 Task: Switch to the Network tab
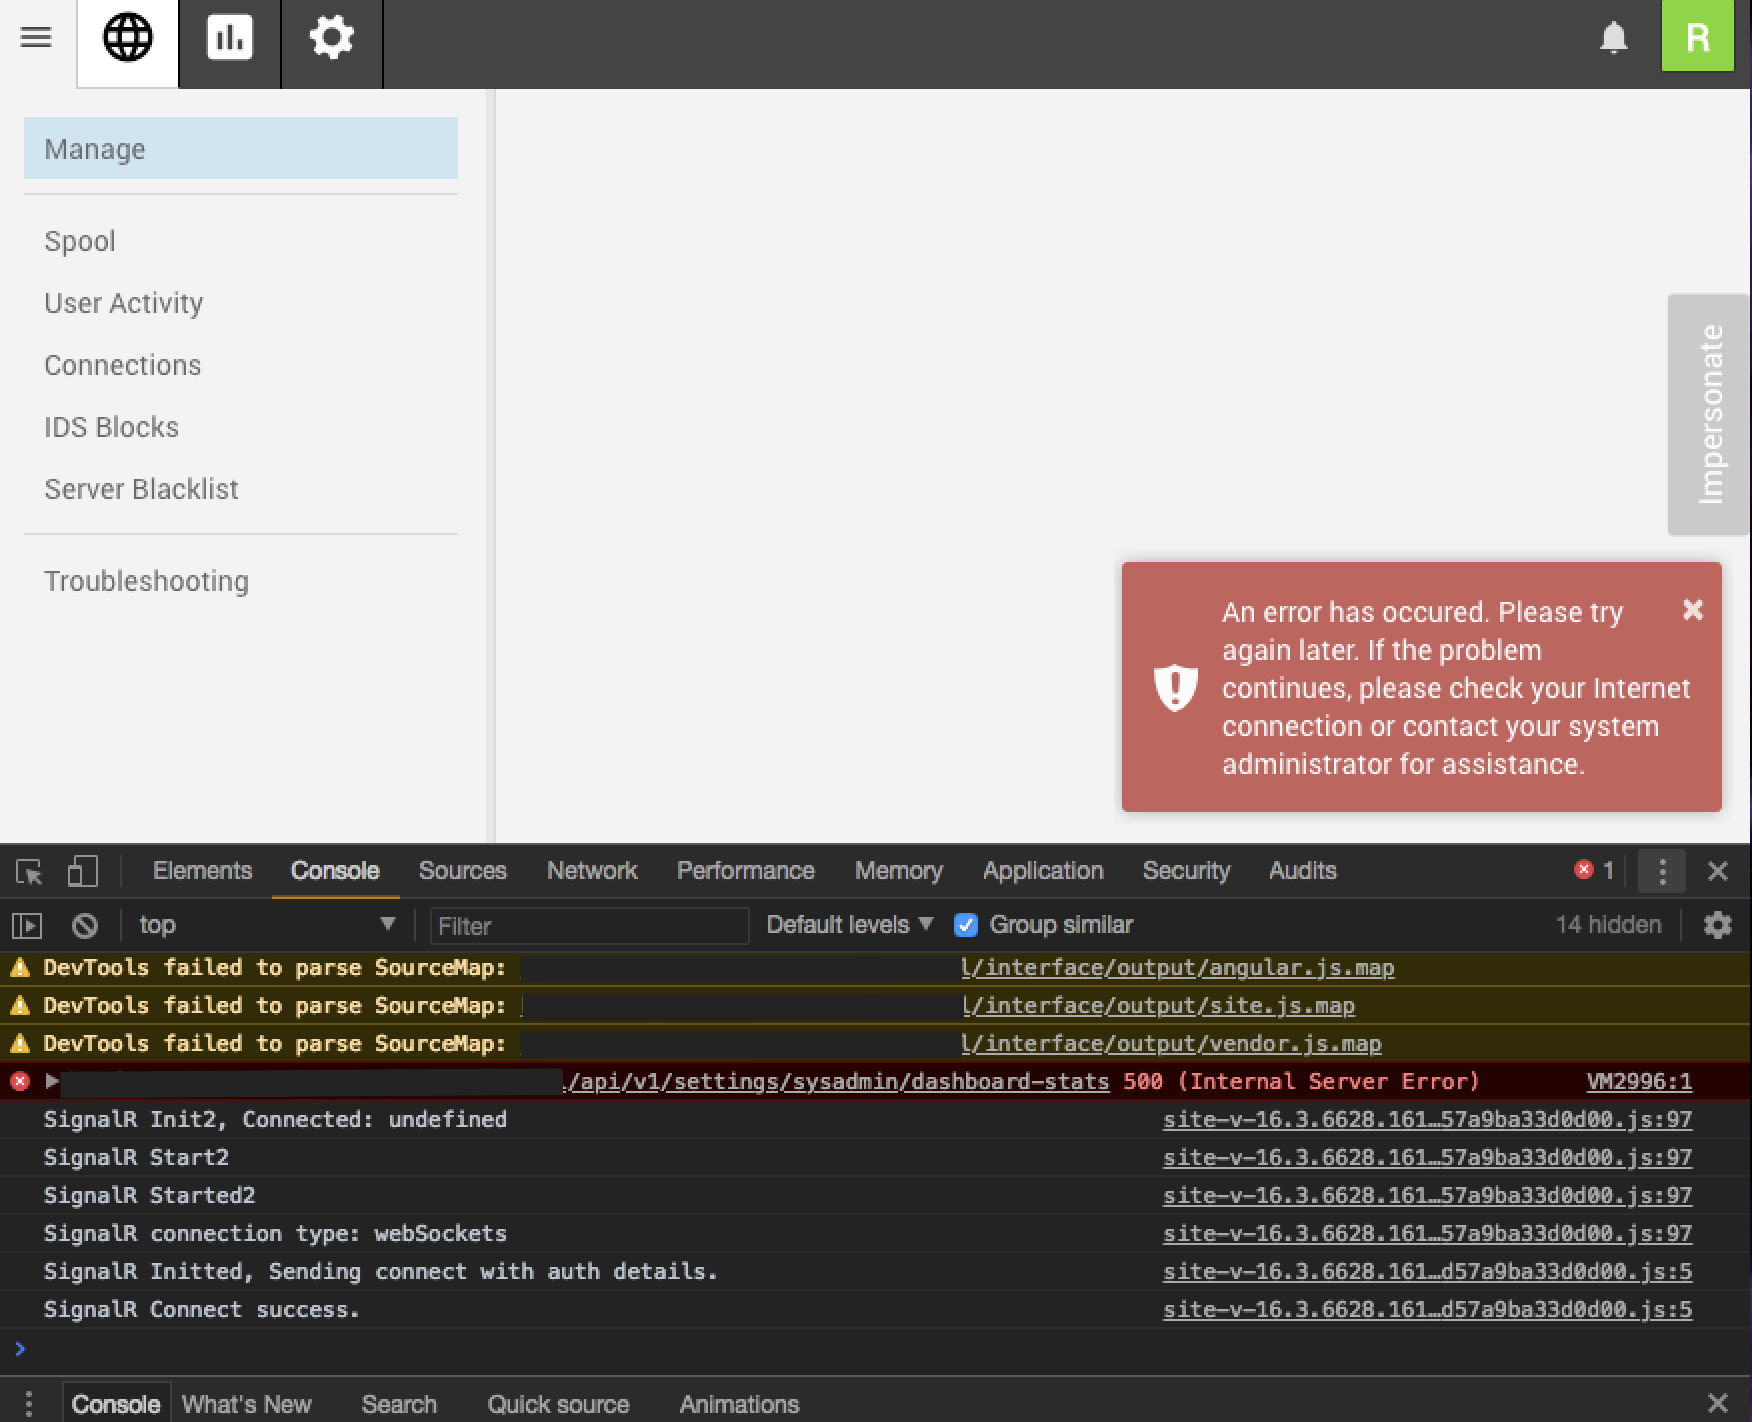coord(591,871)
